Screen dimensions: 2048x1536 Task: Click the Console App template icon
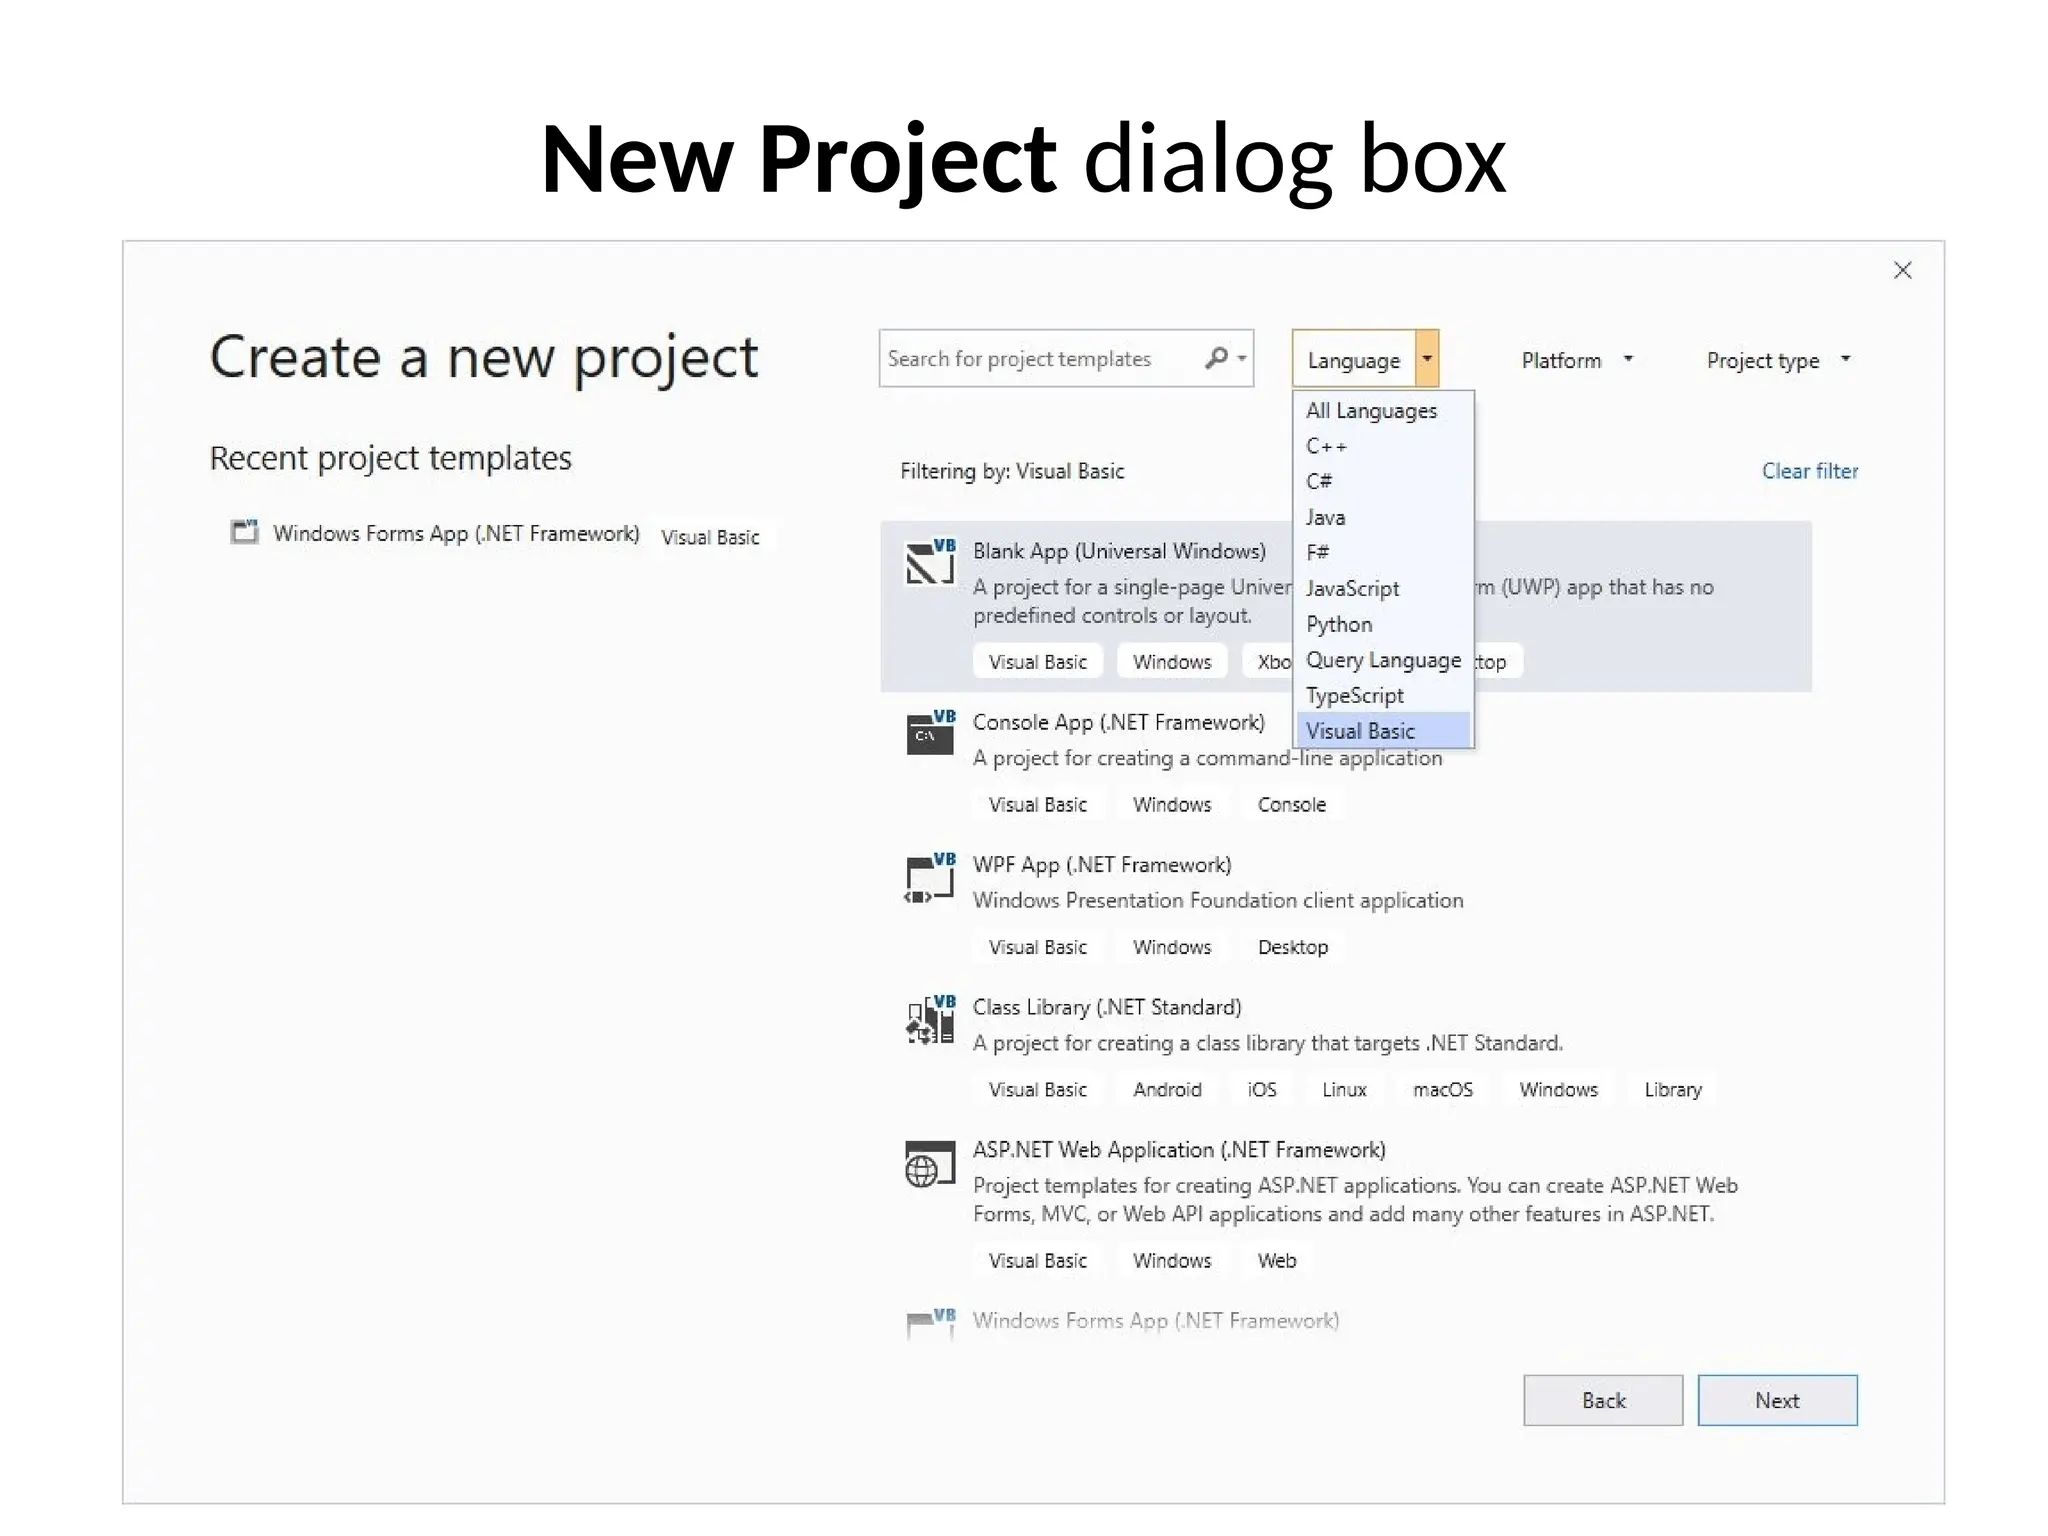pos(929,734)
